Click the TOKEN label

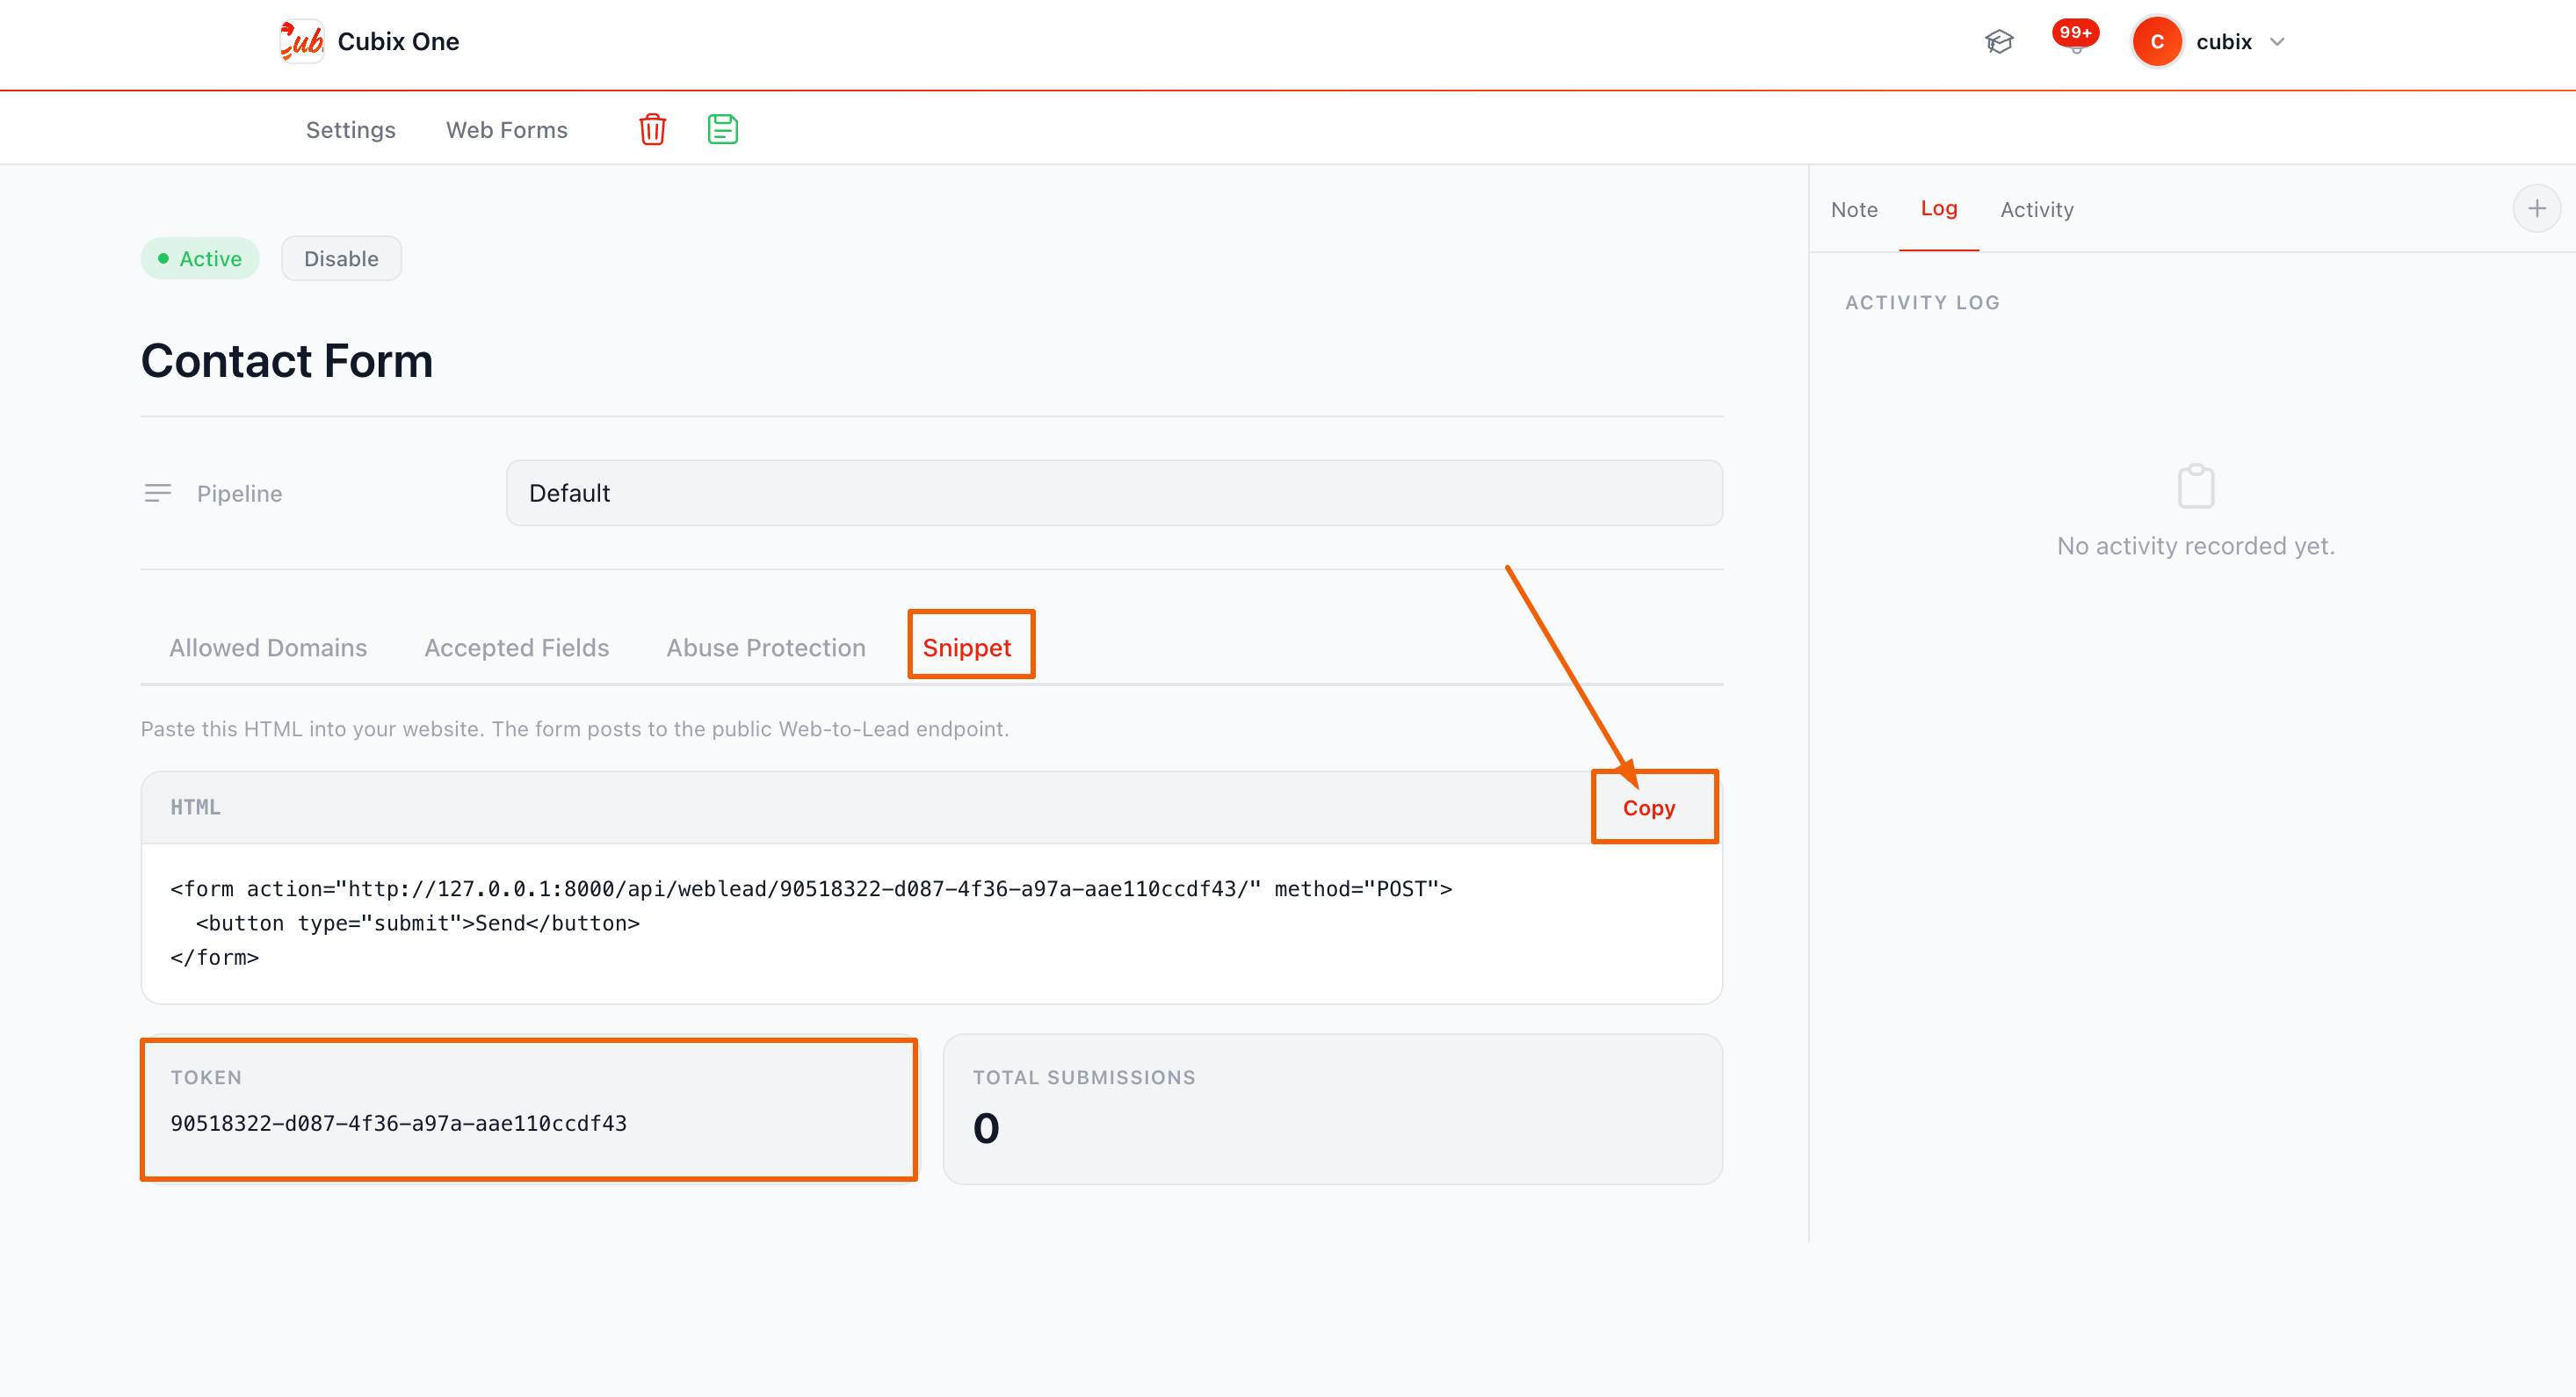tap(206, 1078)
